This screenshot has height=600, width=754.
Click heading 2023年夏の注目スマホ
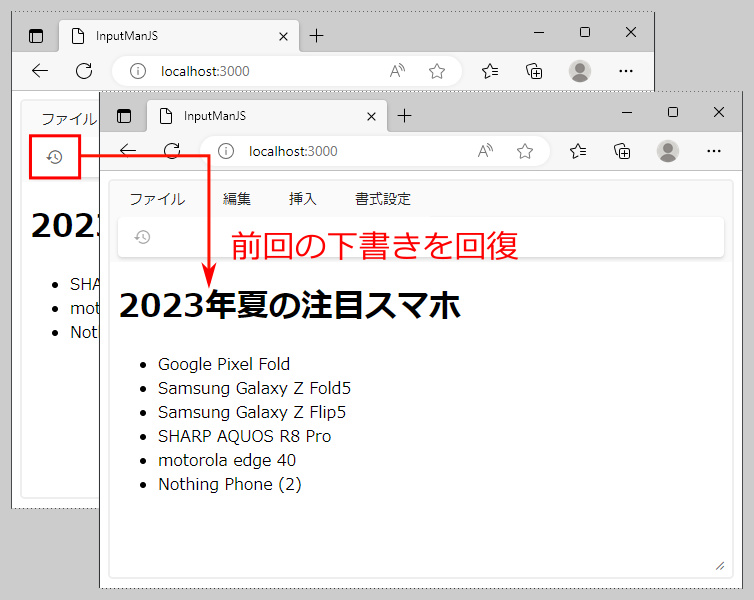[290, 306]
